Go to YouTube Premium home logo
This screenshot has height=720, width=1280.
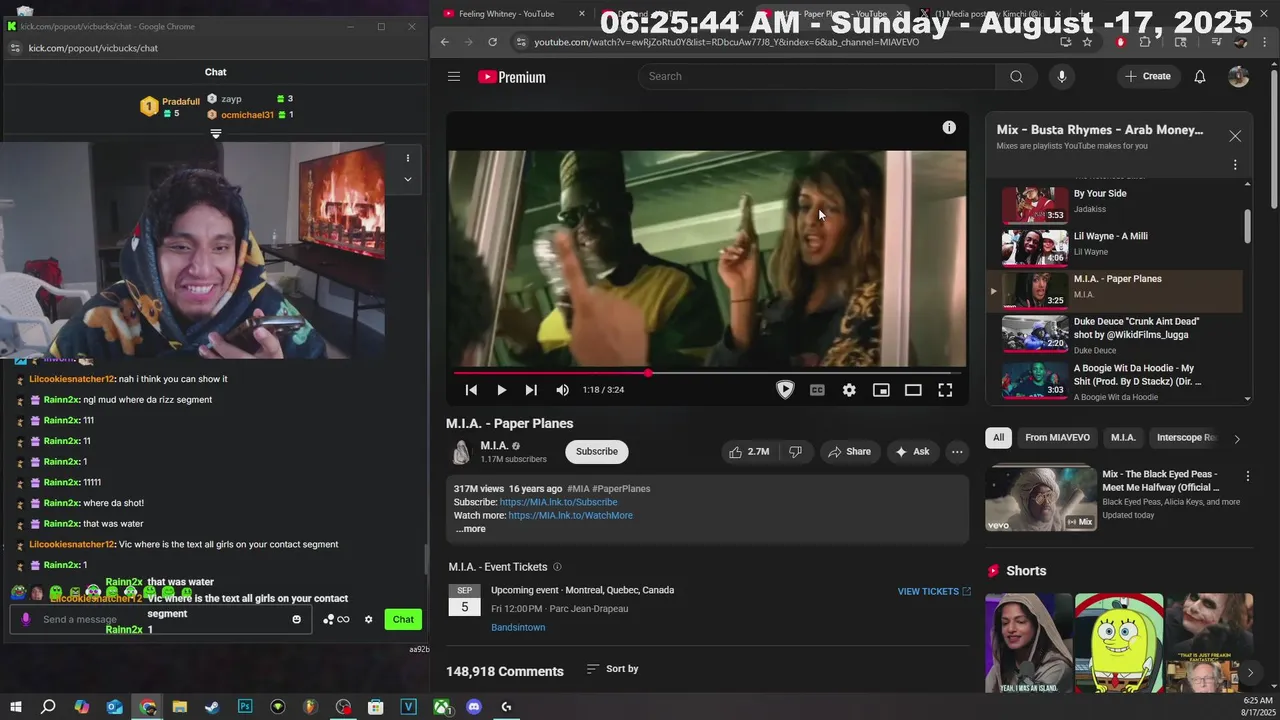512,77
